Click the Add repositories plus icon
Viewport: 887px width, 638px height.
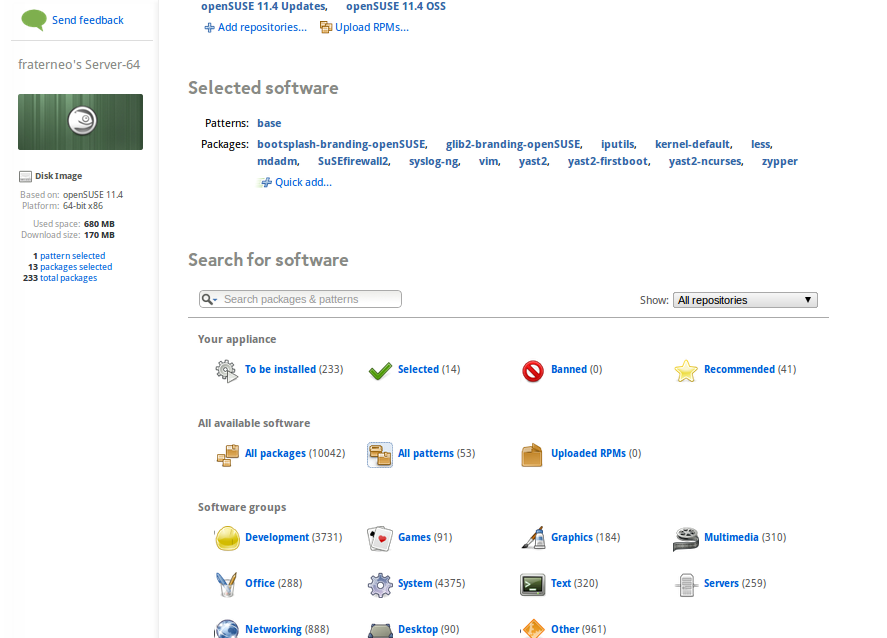tap(209, 28)
